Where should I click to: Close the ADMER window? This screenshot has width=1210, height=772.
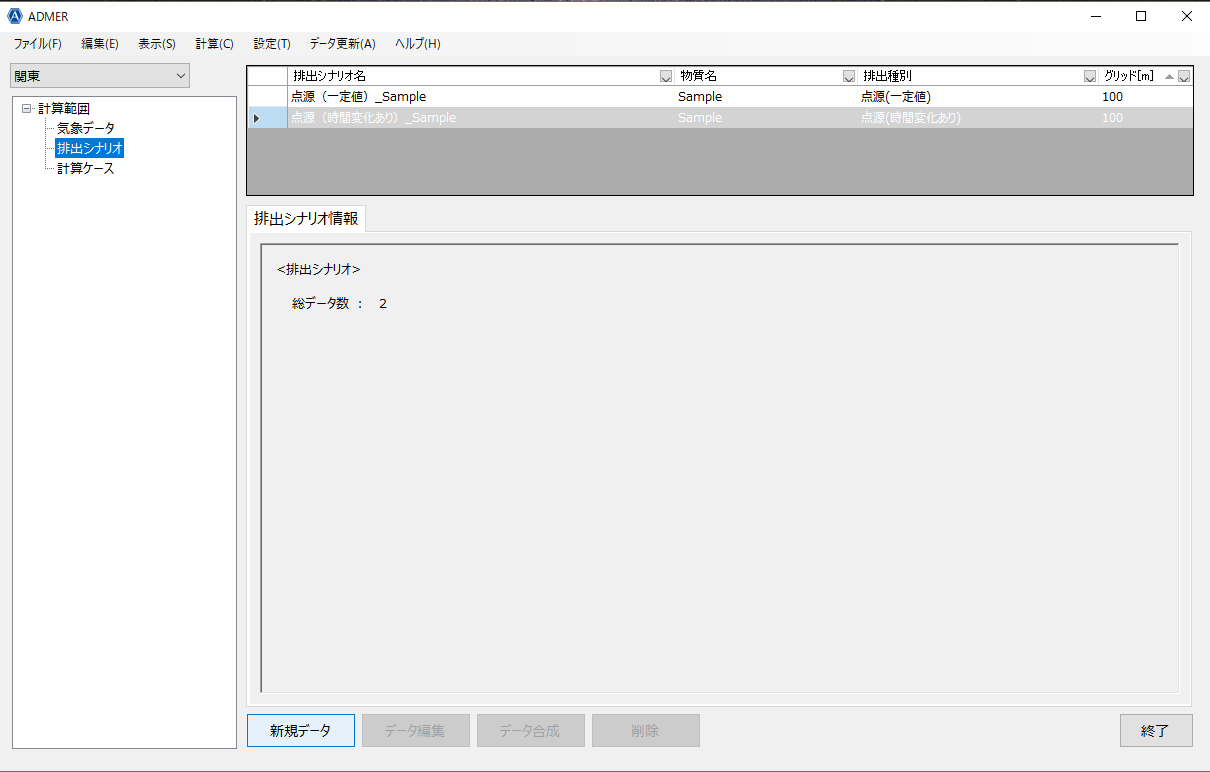(x=1187, y=16)
